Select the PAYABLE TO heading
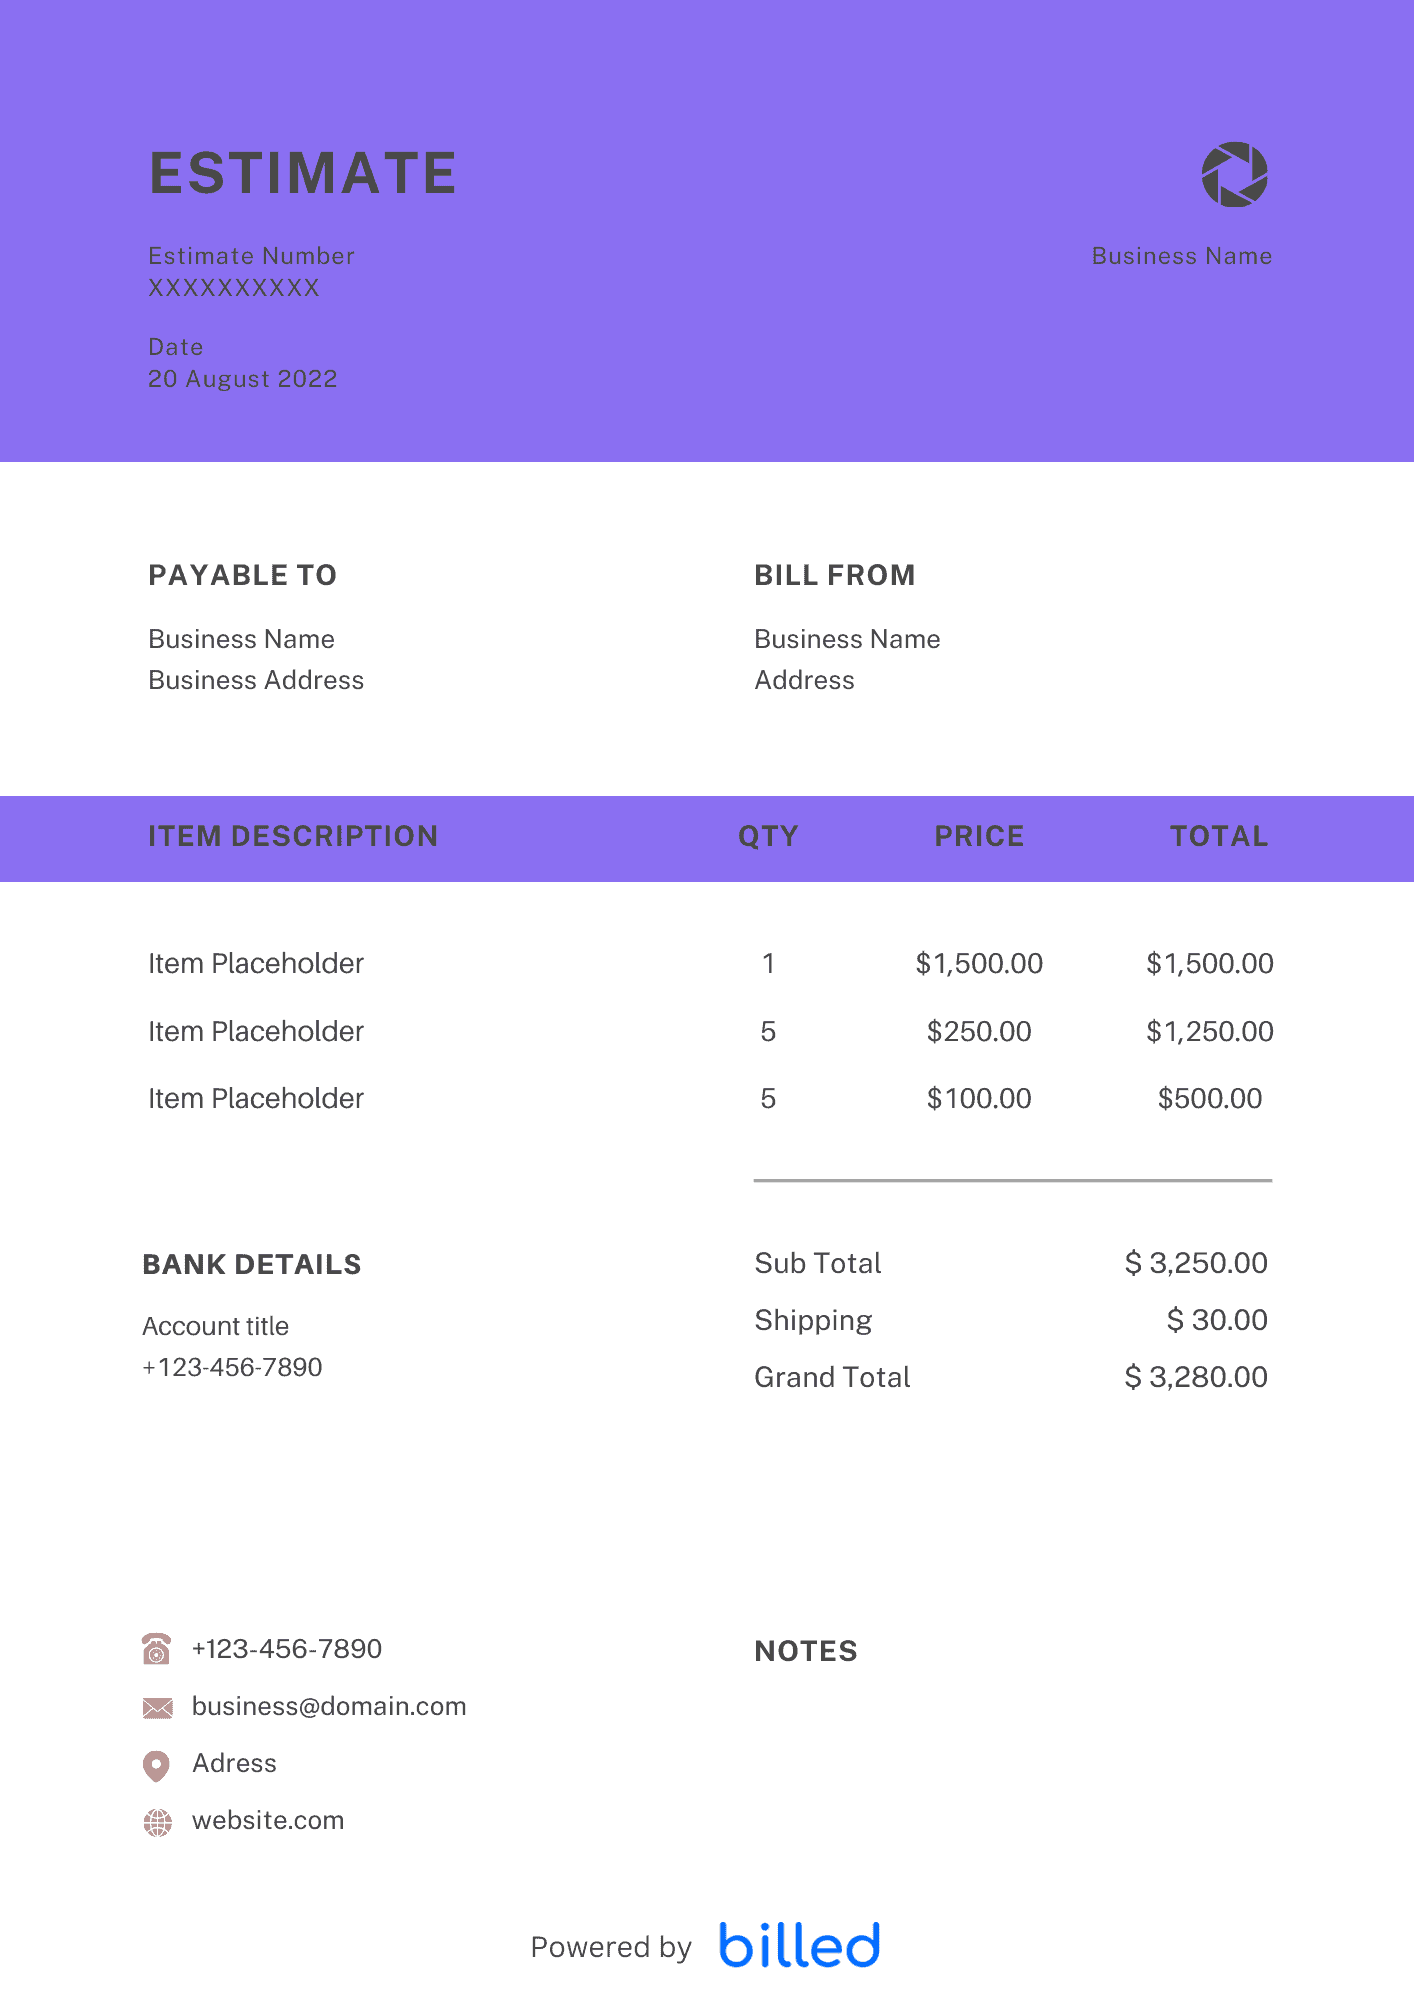The width and height of the screenshot is (1414, 2000). click(x=243, y=575)
